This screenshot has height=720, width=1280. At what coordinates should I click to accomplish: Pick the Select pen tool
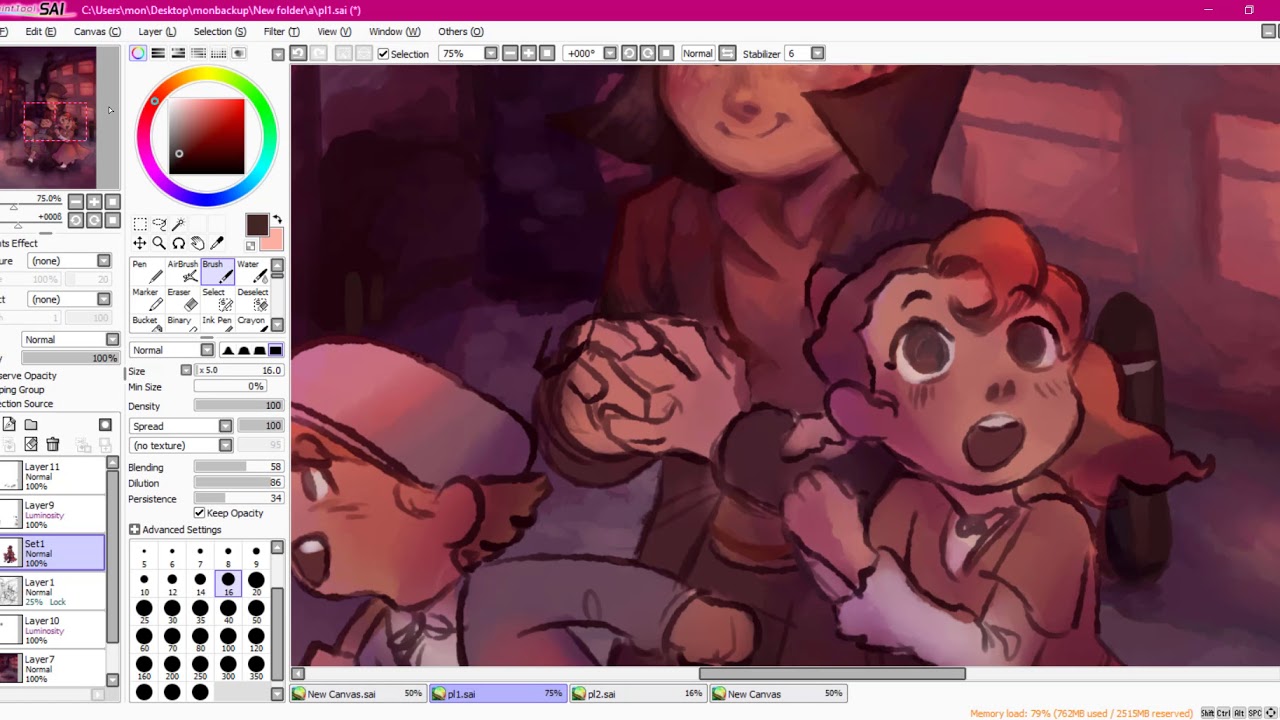coord(218,299)
